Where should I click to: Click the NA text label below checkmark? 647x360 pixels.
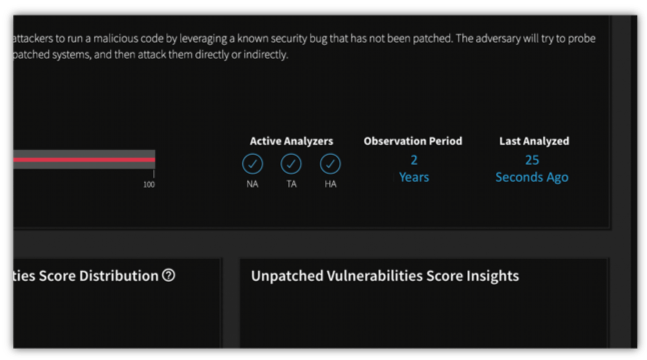coord(252,184)
